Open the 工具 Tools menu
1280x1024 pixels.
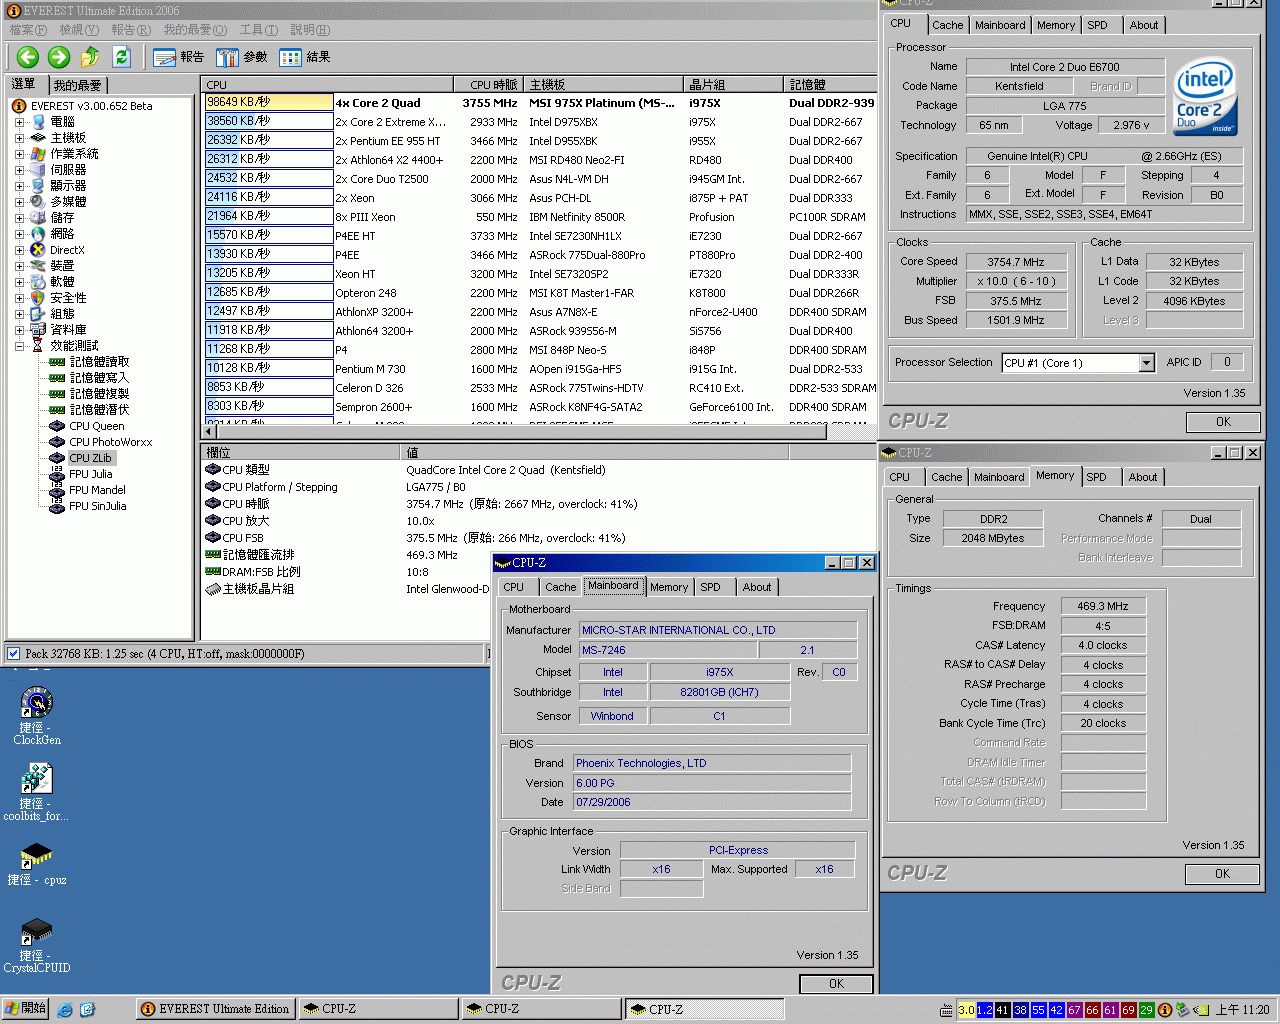point(258,30)
